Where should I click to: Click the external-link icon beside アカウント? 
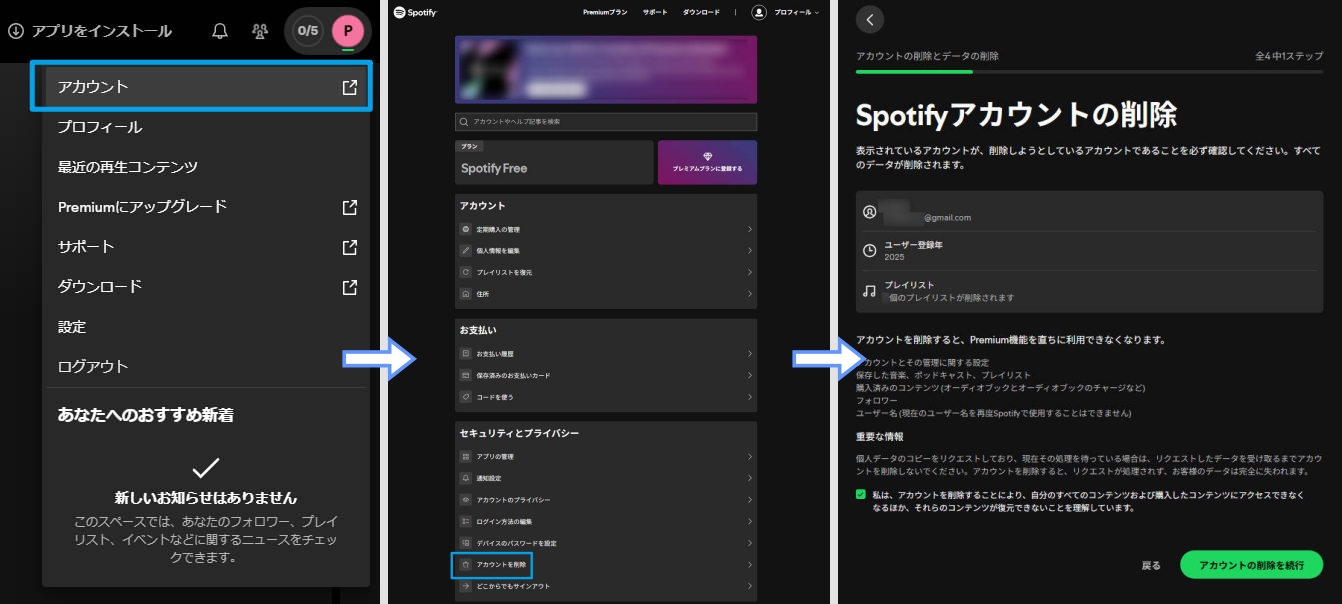point(349,87)
